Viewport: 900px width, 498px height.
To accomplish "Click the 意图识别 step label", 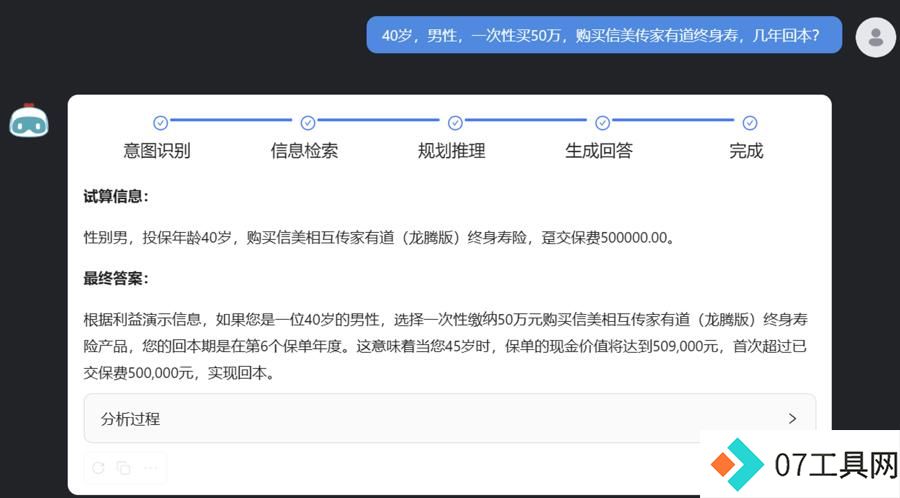I will pos(157,150).
